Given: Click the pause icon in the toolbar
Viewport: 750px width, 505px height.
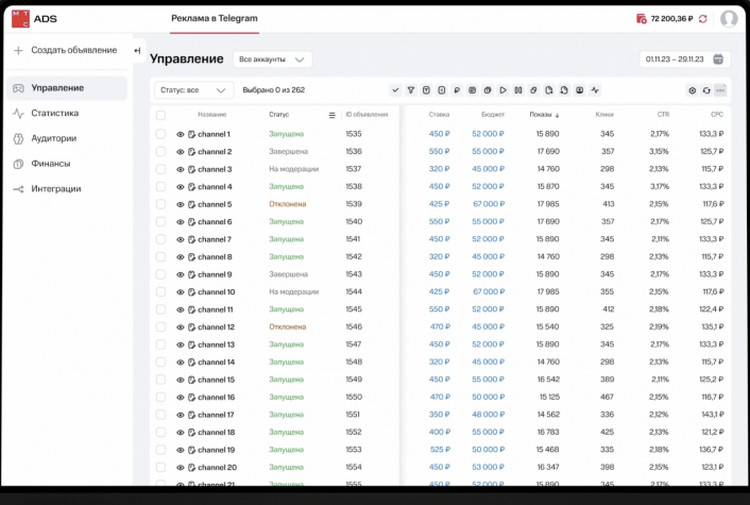Looking at the screenshot, I should (x=518, y=90).
